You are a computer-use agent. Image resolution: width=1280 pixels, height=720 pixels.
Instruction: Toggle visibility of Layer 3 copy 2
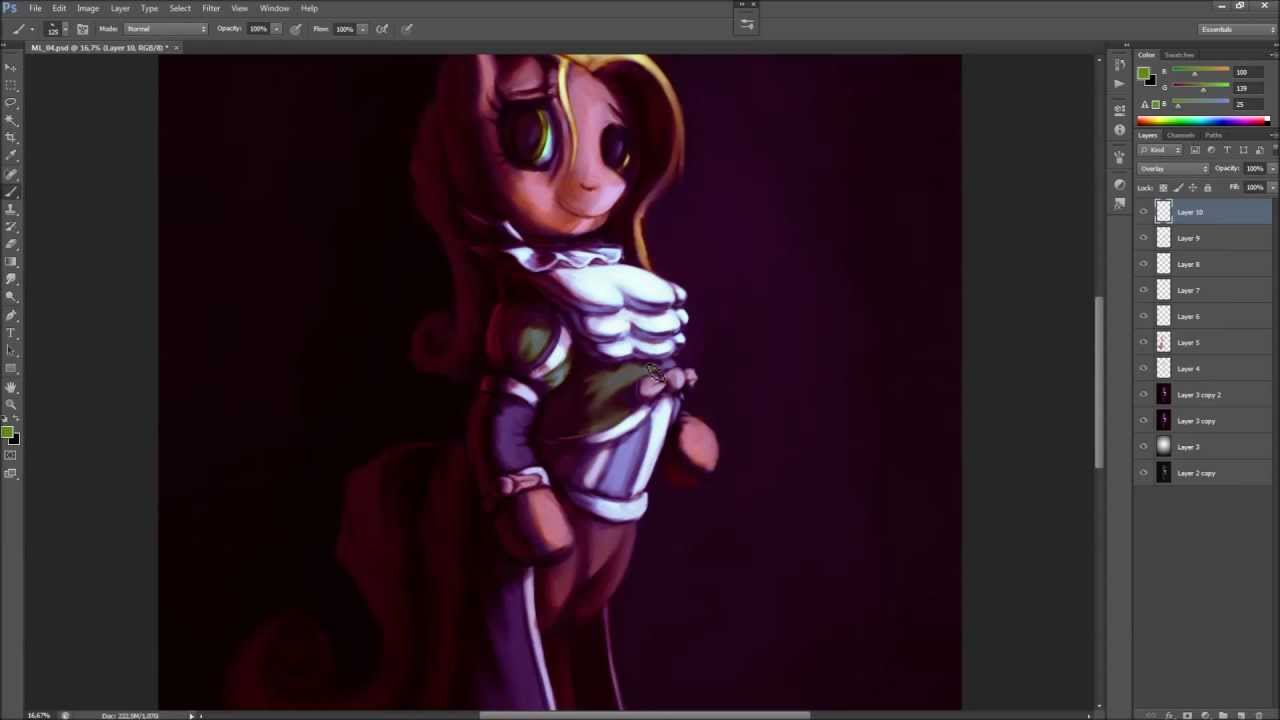tap(1144, 395)
